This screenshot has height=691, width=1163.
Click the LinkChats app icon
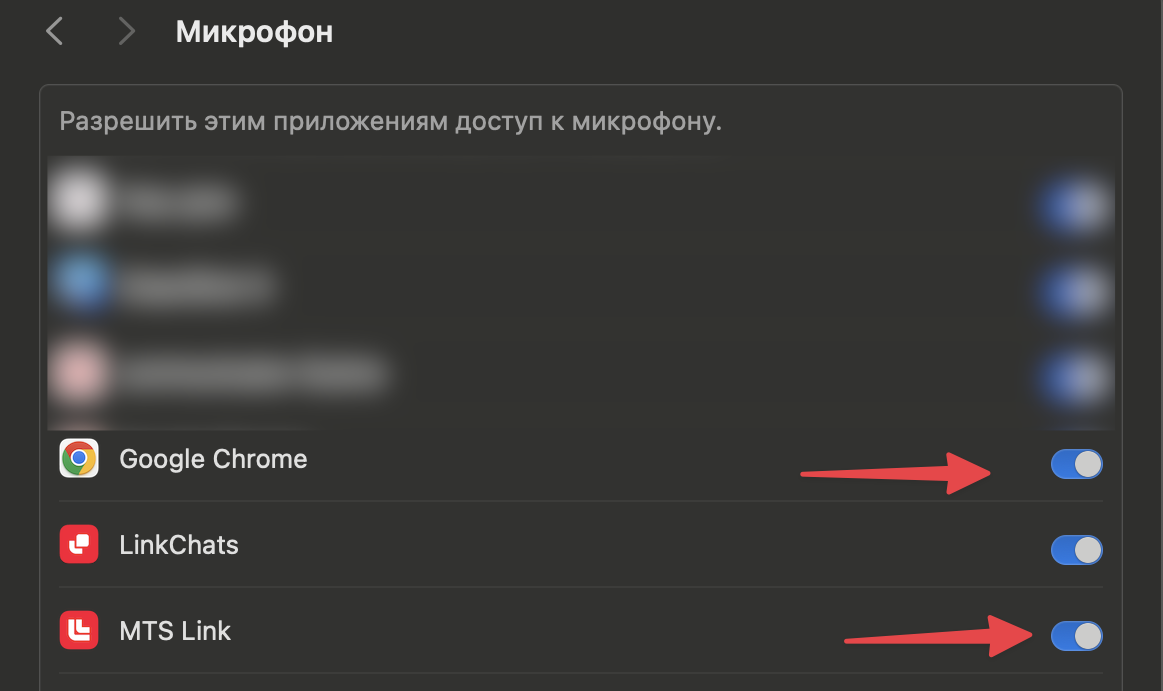tap(79, 545)
